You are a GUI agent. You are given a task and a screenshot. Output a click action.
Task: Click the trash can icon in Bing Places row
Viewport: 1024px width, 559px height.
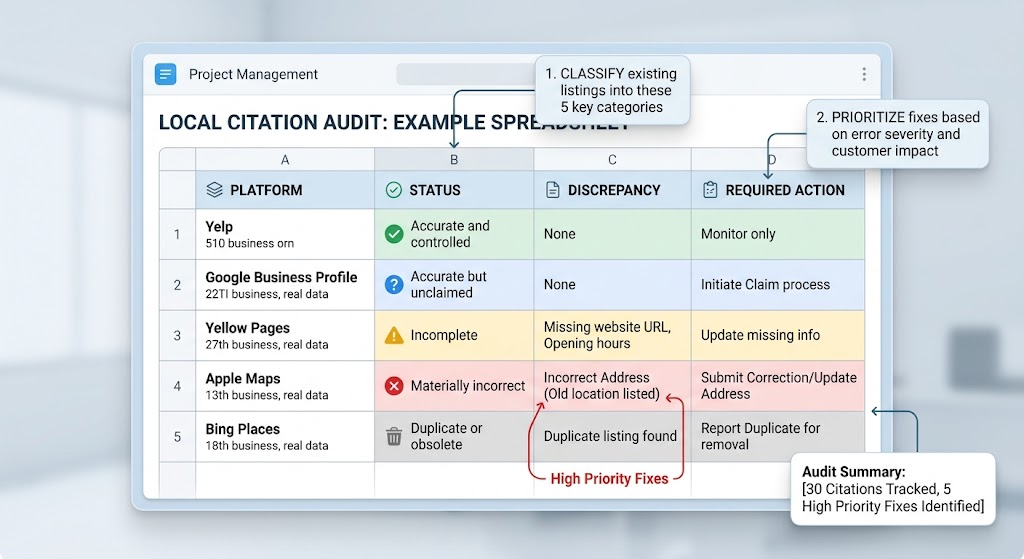click(394, 436)
